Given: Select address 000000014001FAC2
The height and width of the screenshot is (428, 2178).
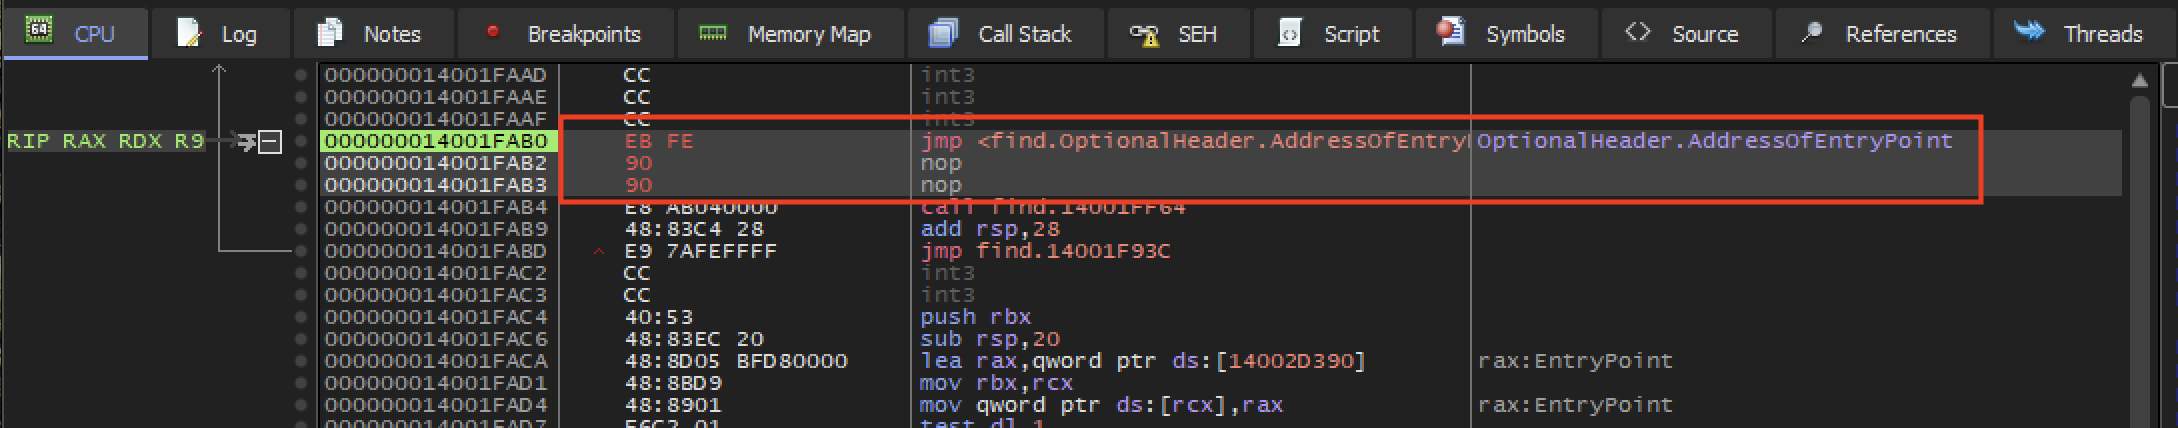Looking at the screenshot, I should point(436,273).
